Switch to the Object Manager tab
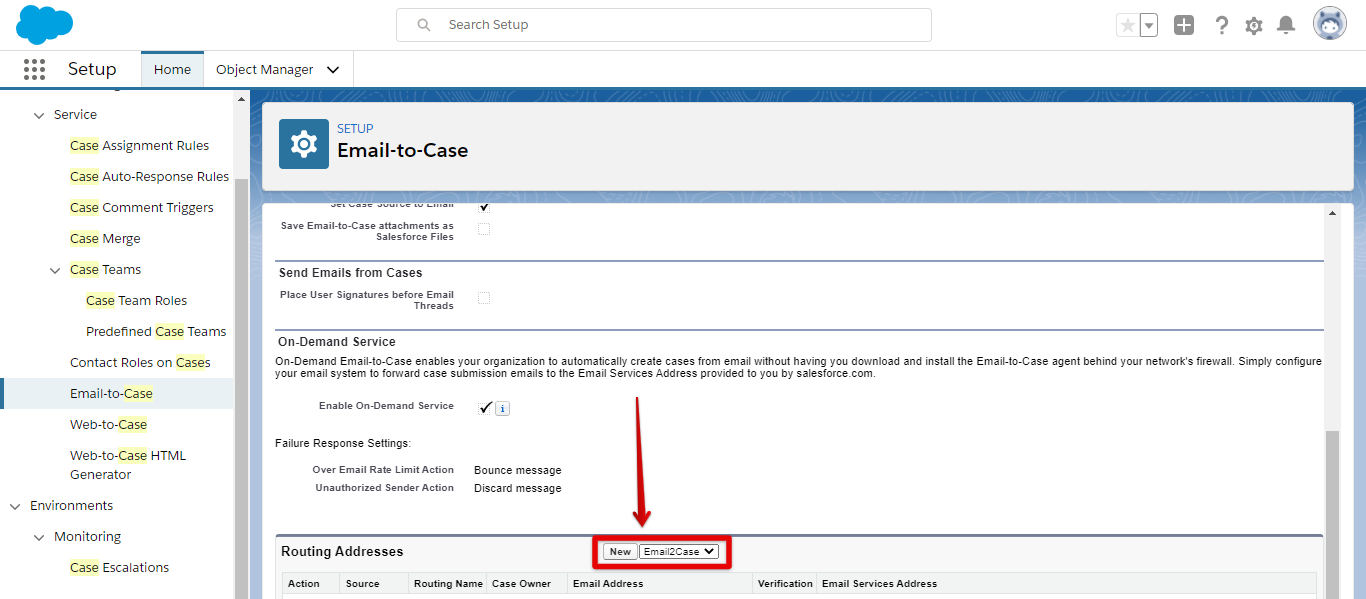The height and width of the screenshot is (599, 1366). point(266,69)
